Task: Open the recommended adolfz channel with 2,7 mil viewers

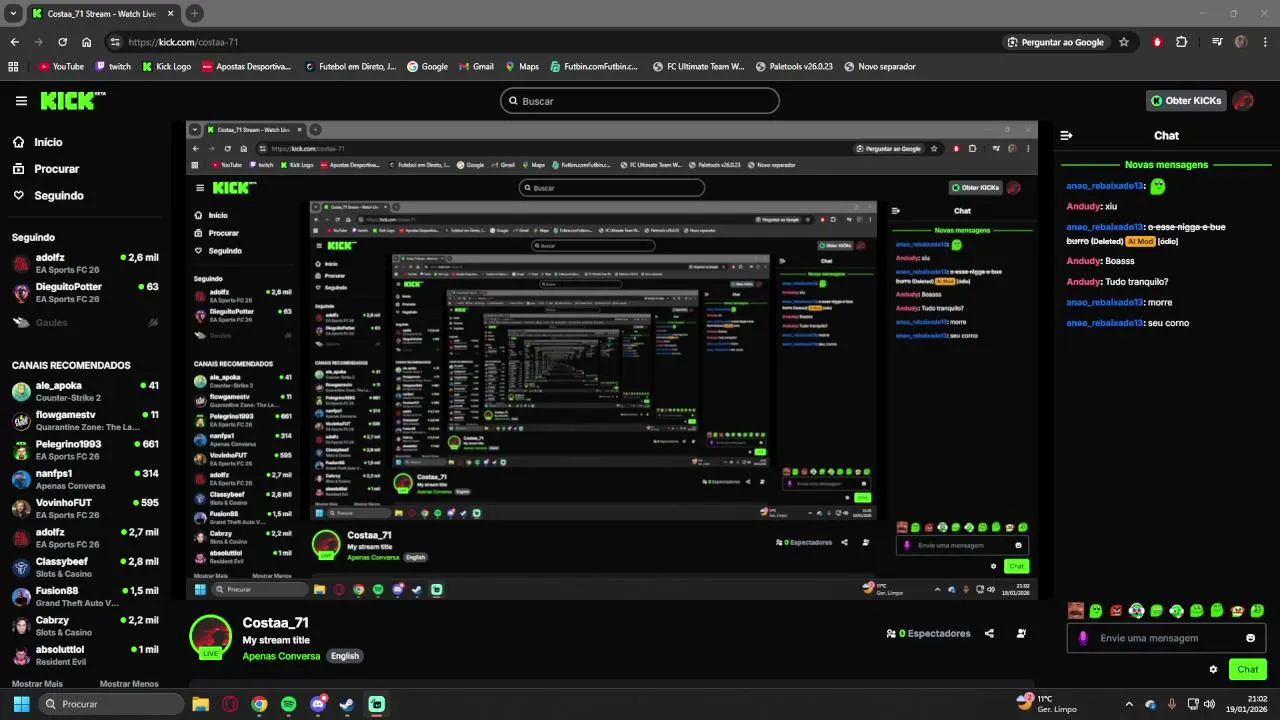Action: tap(84, 538)
